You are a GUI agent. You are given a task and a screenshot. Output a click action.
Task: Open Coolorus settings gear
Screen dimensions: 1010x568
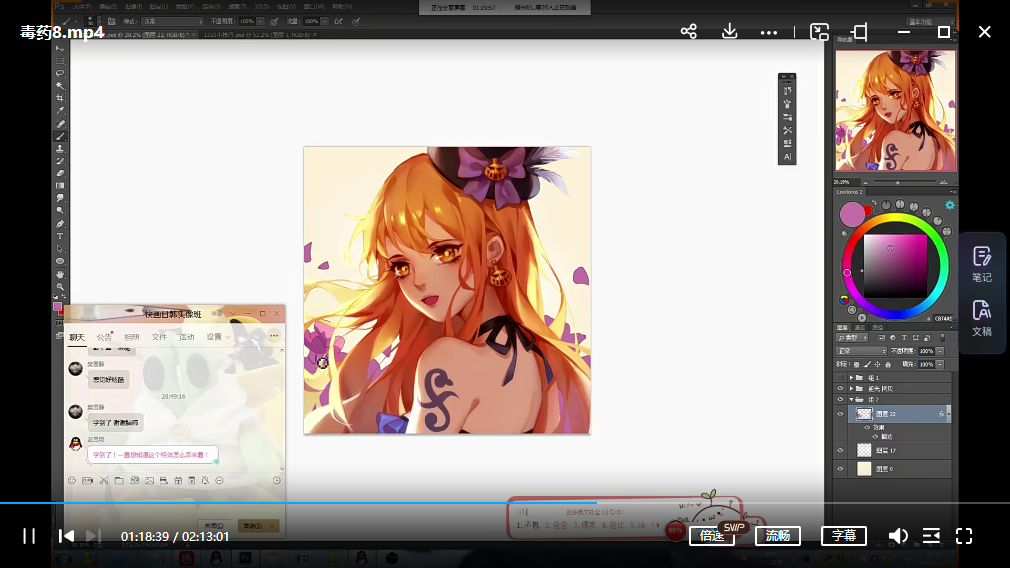pyautogui.click(x=949, y=205)
